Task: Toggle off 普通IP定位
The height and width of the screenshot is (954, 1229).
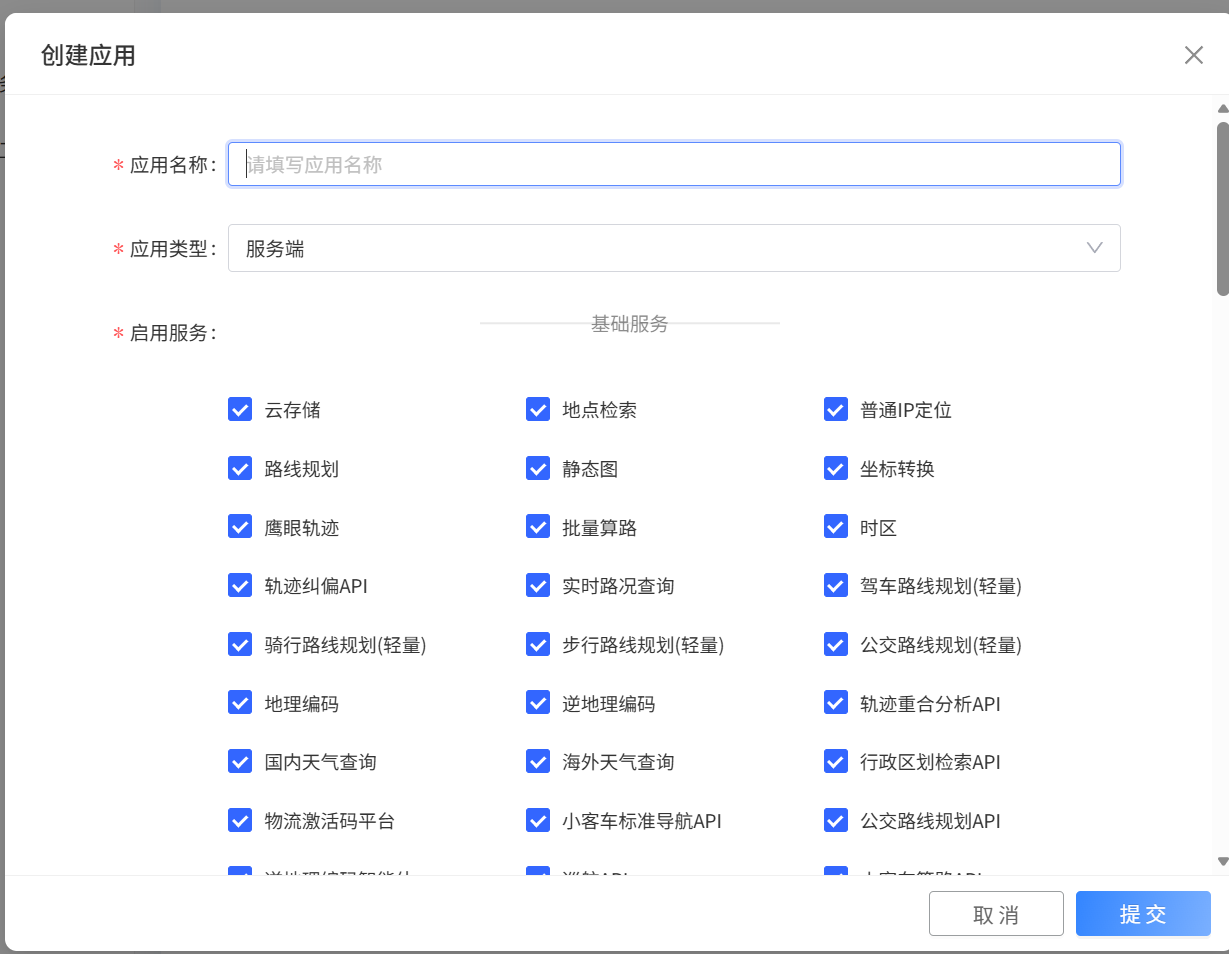Action: 835,409
